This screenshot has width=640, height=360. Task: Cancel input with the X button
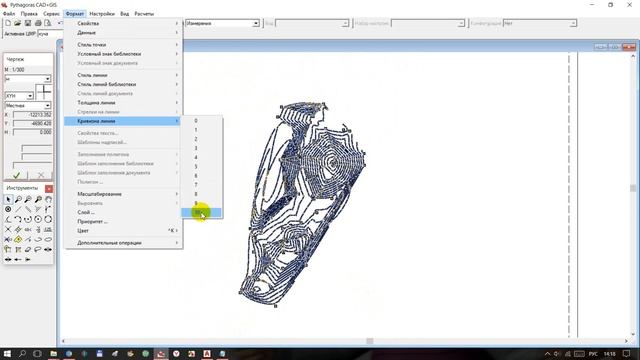pos(40,175)
